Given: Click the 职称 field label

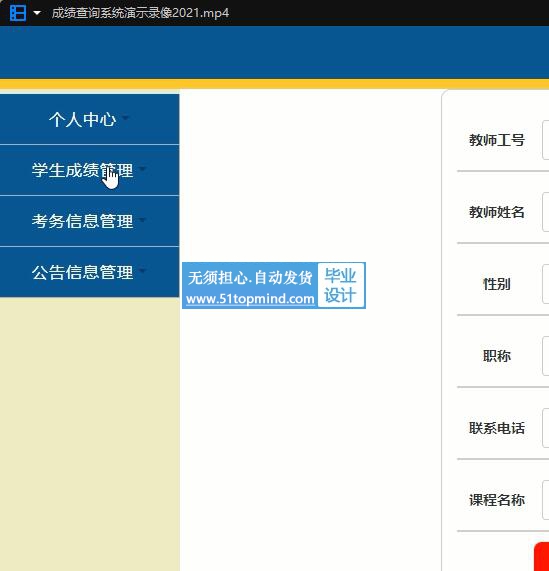Looking at the screenshot, I should click(497, 356).
